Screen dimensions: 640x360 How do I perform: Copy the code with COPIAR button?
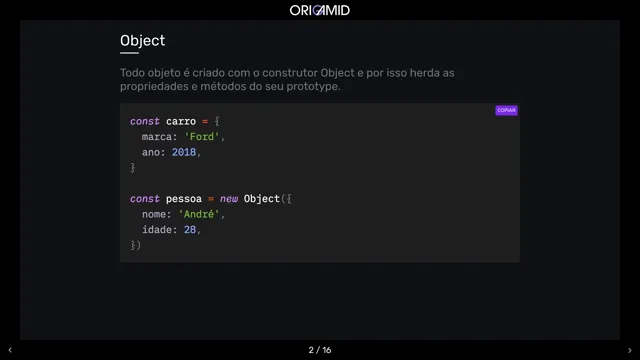[506, 110]
